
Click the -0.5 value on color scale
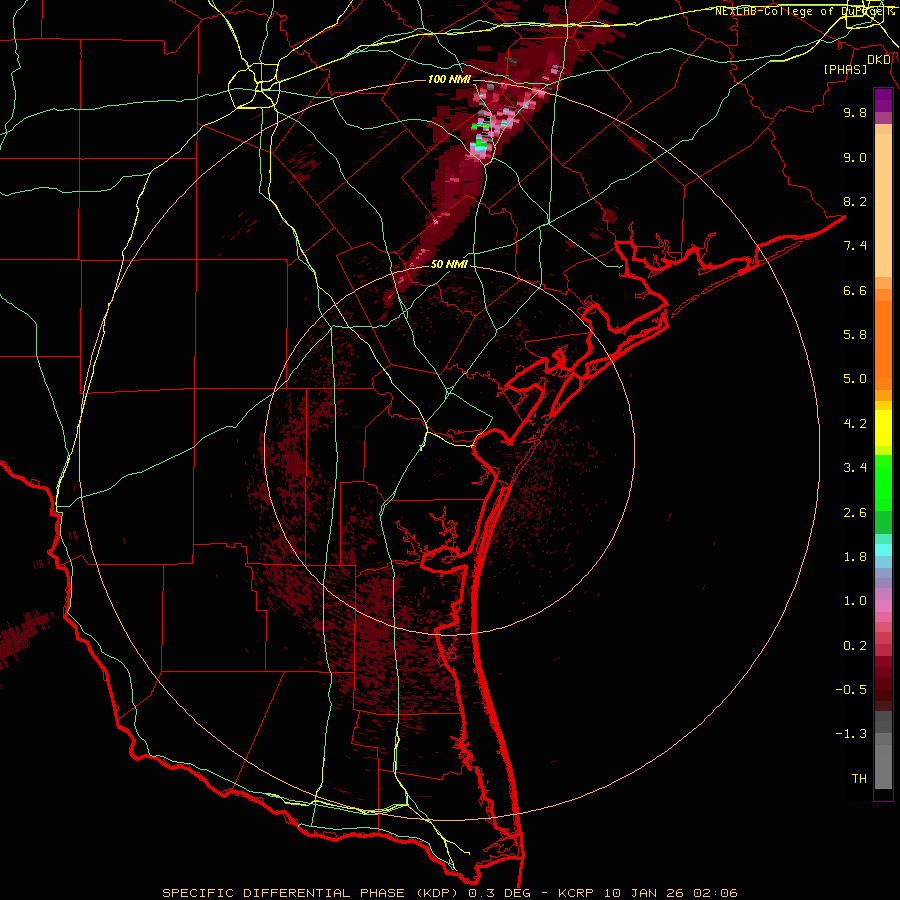851,690
